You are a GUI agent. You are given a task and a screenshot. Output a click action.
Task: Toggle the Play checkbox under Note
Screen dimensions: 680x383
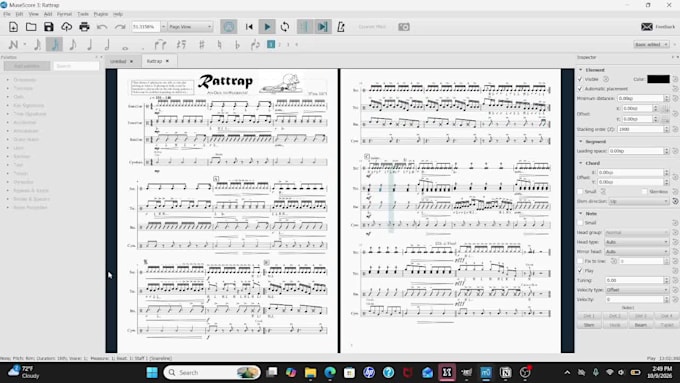pyautogui.click(x=580, y=271)
